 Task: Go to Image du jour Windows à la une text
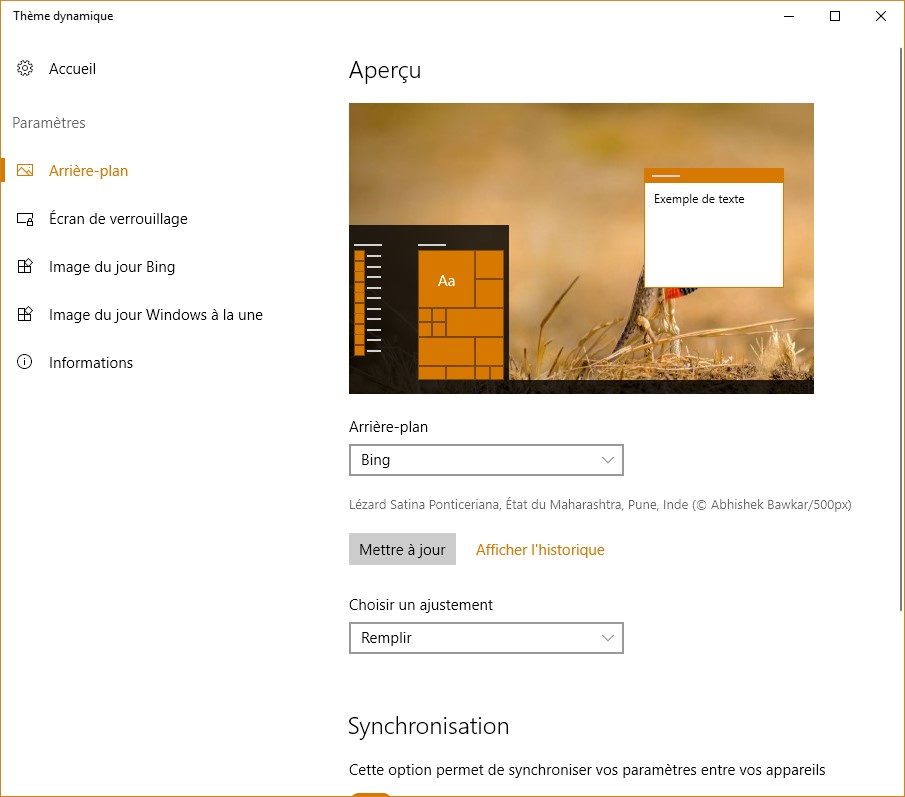coord(156,315)
